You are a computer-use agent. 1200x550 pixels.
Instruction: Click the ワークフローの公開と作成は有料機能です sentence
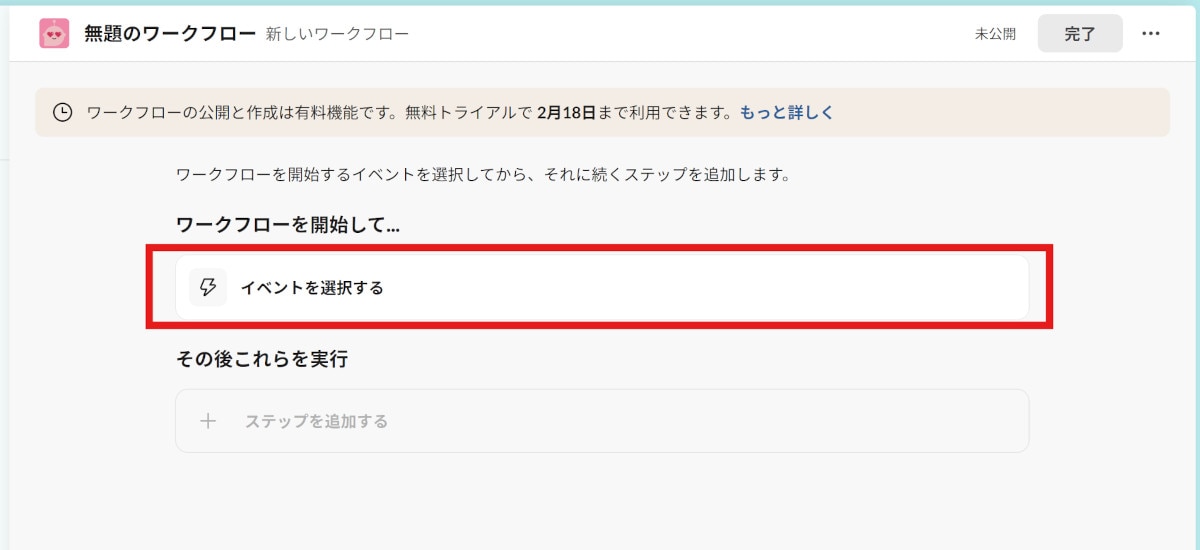243,112
